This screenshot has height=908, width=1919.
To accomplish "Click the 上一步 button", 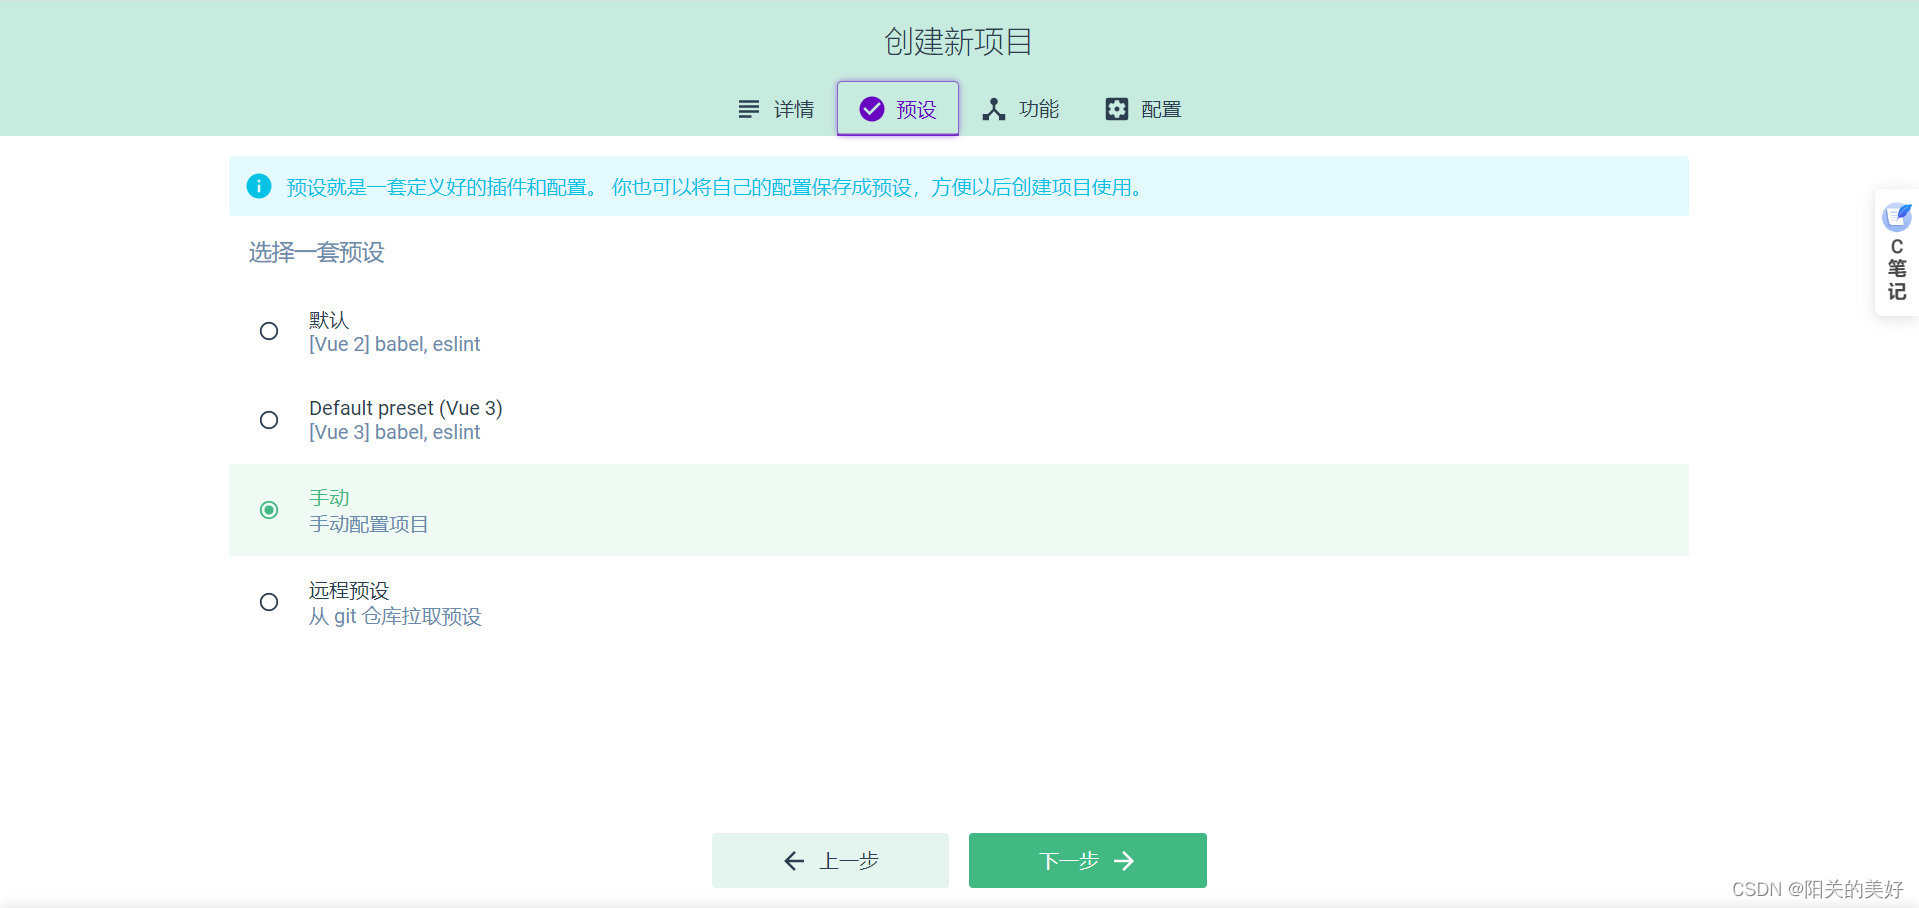I will 830,860.
